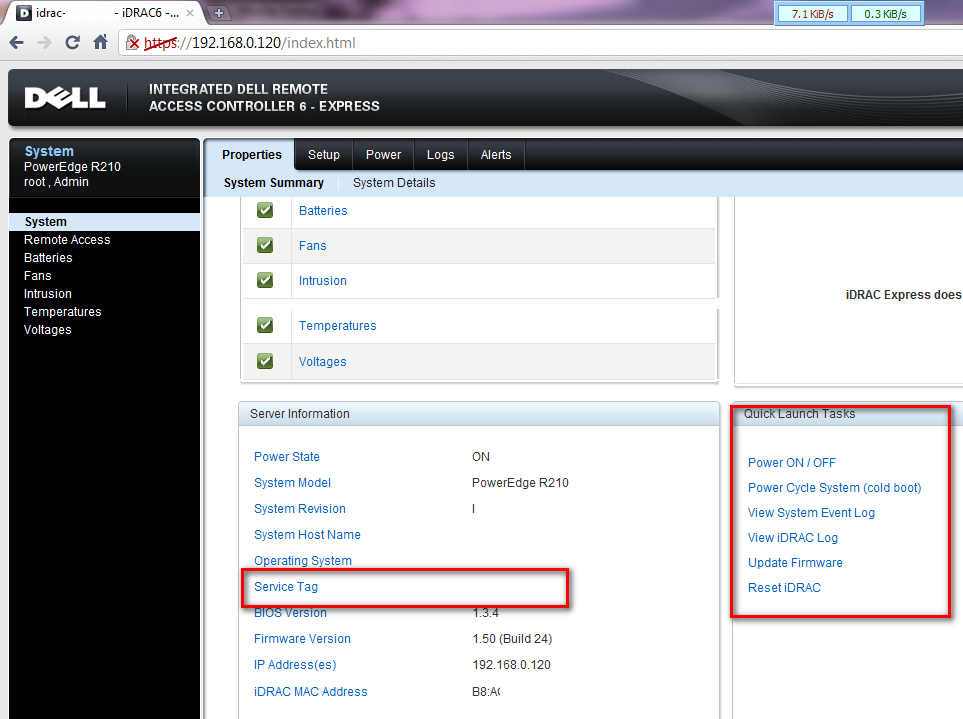Click the Server Information panel header
Screen dimensions: 963x719
tap(479, 414)
